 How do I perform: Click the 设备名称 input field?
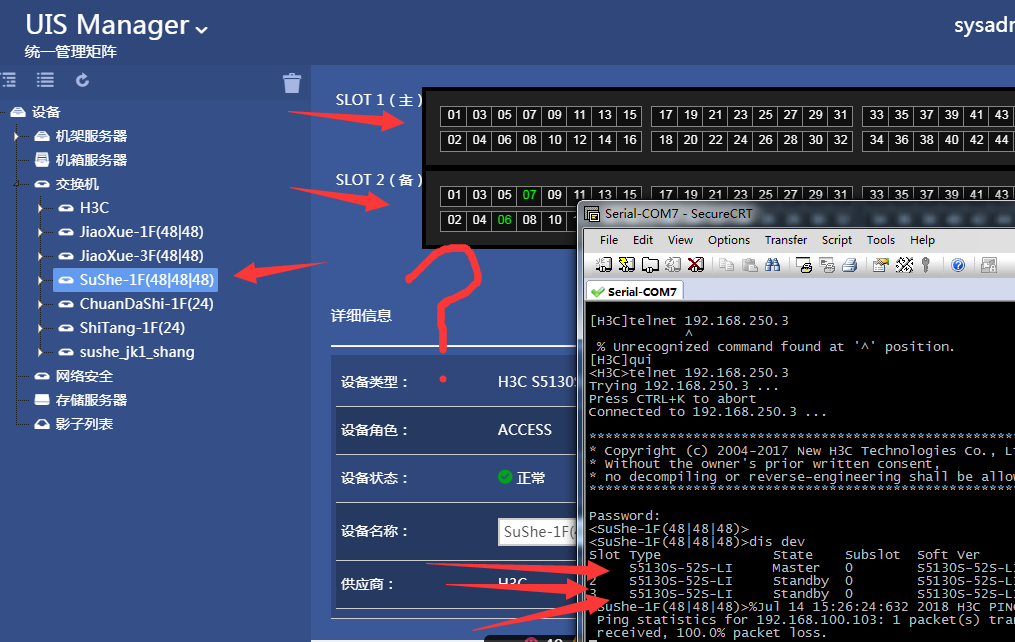point(537,532)
